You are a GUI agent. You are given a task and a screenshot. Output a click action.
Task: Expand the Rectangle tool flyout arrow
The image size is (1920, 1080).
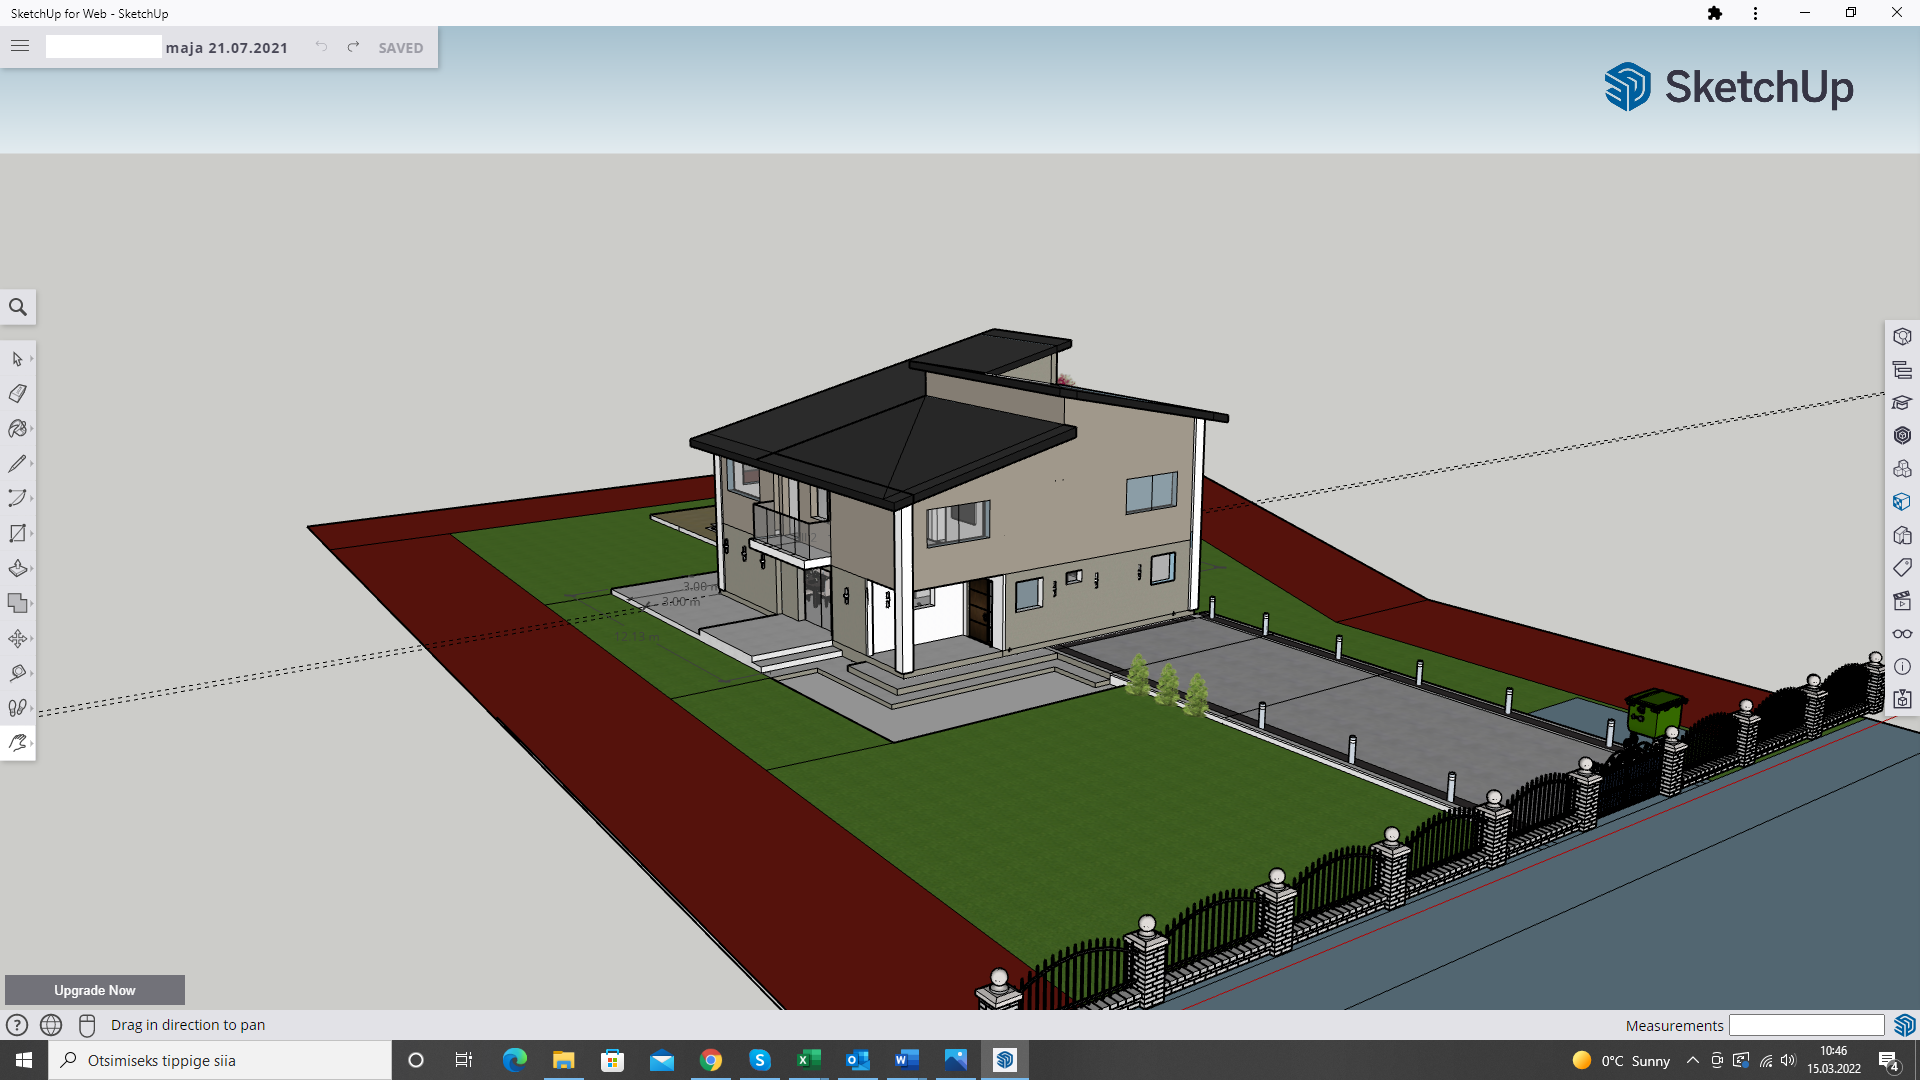(32, 534)
